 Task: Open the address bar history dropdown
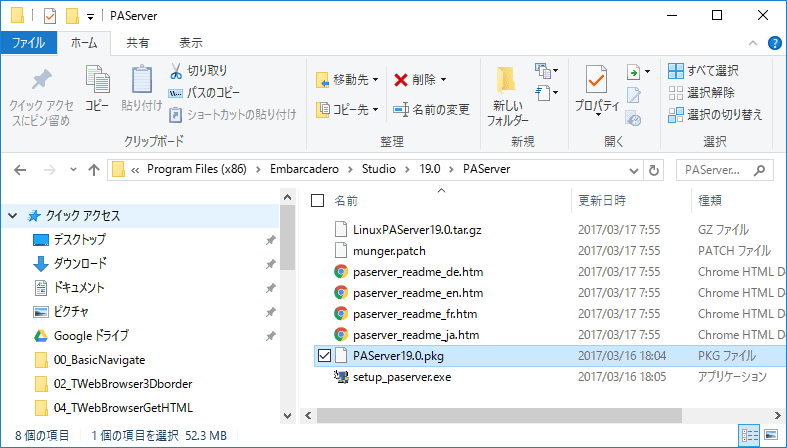[x=633, y=171]
